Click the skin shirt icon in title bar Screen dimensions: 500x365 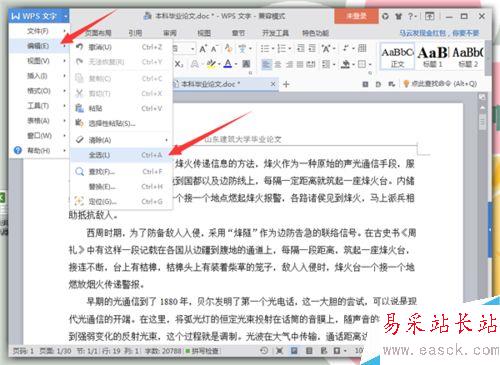click(x=398, y=16)
